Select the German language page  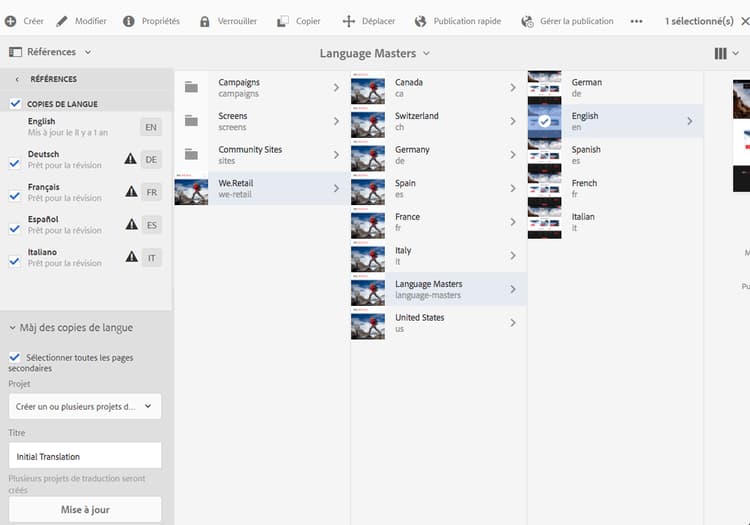[615, 88]
